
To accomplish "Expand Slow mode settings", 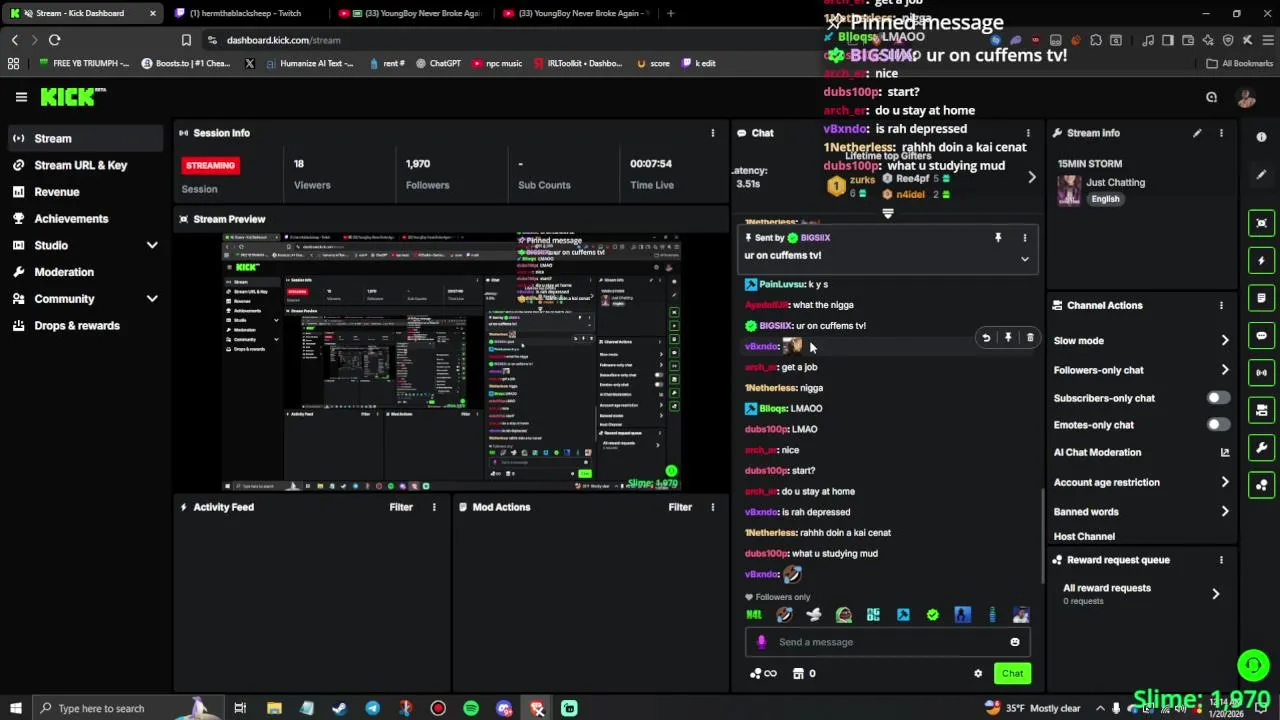I will [1225, 341].
